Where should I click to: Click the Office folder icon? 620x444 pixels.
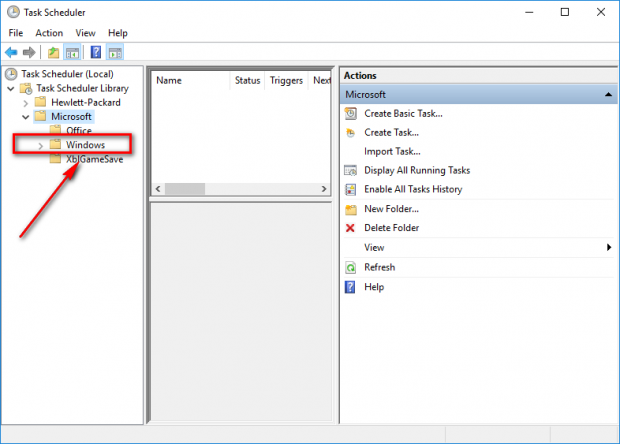pyautogui.click(x=55, y=130)
